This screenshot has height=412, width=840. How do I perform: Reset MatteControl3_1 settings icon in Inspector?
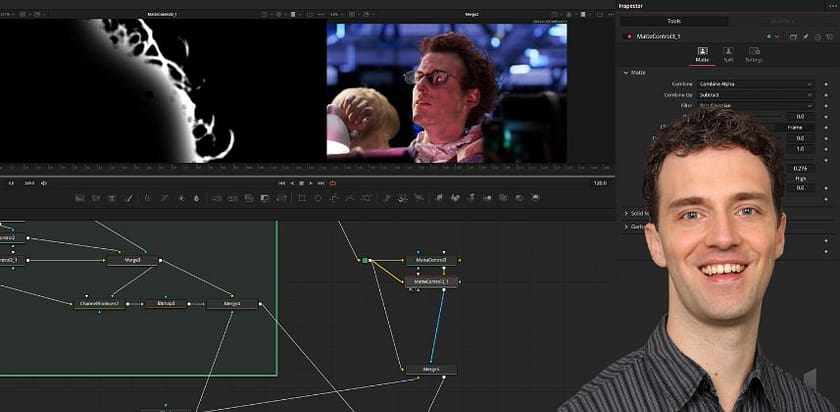coord(829,36)
